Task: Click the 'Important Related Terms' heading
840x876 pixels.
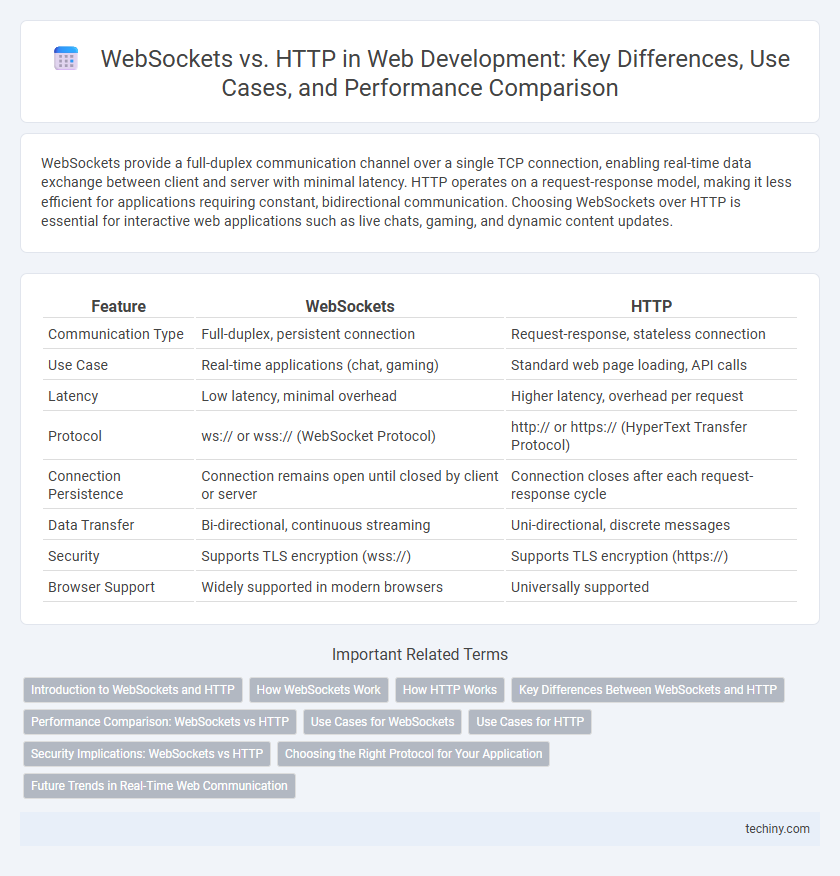Action: [420, 655]
